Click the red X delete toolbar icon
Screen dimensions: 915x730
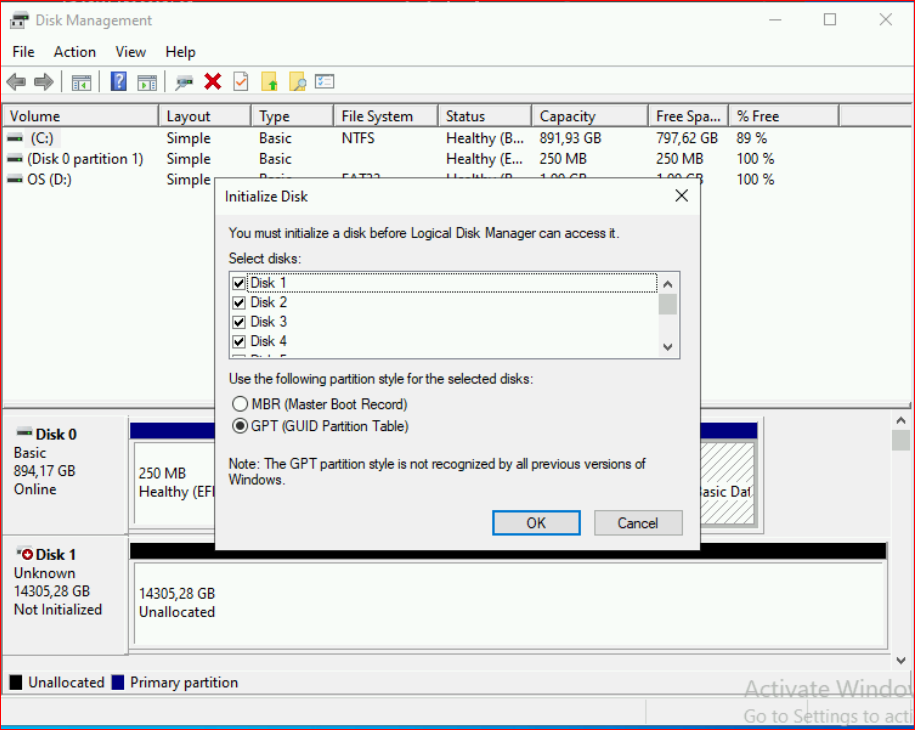212,82
